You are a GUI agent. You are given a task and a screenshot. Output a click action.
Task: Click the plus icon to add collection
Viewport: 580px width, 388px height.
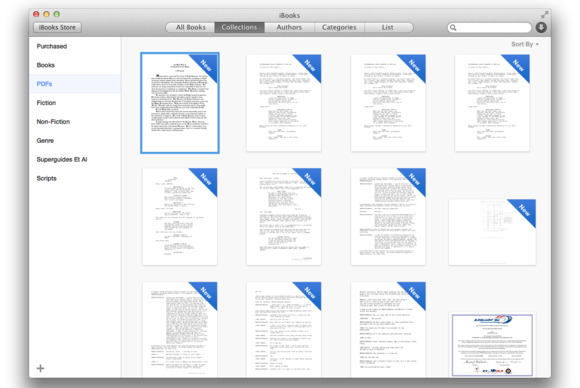pyautogui.click(x=41, y=368)
